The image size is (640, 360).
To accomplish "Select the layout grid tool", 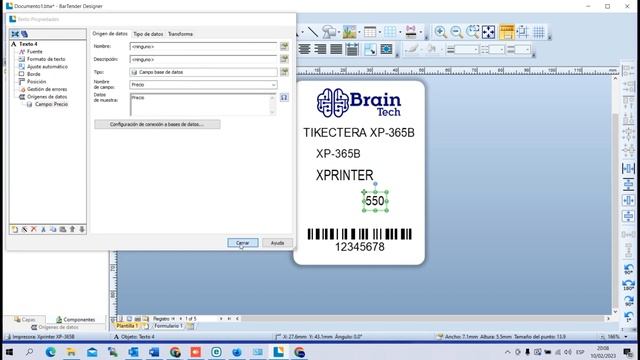I will pos(390,32).
